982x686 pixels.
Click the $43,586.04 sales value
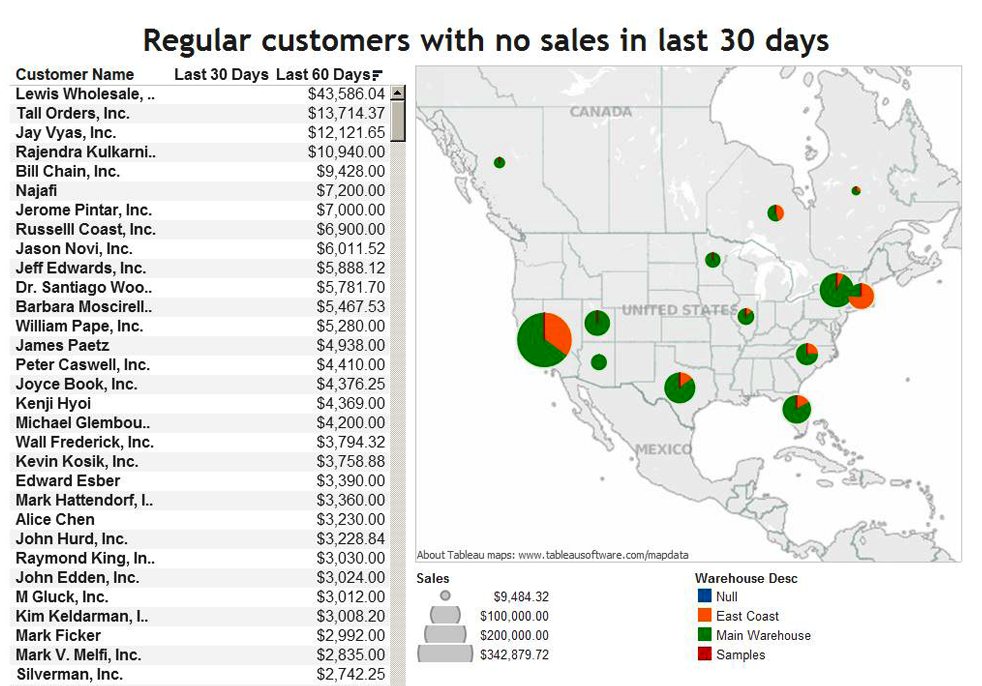[x=346, y=94]
